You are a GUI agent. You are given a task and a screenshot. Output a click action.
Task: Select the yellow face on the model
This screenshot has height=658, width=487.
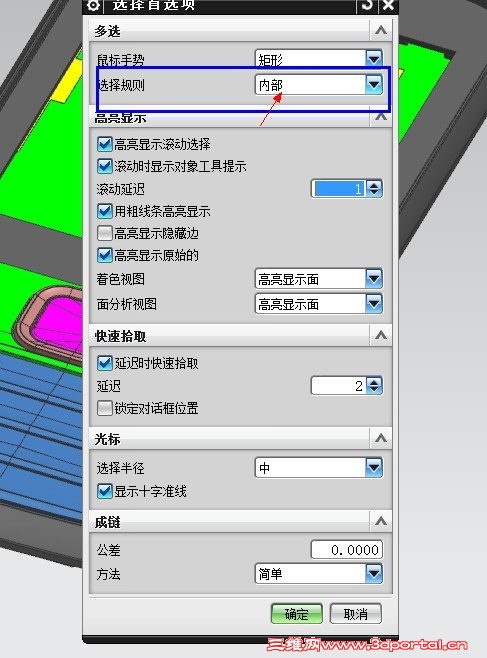coord(67,82)
